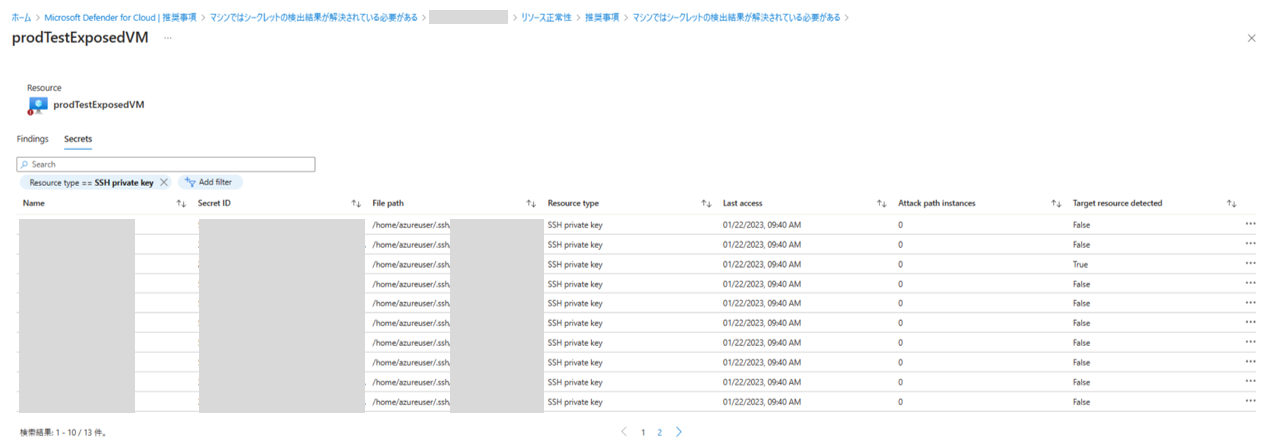
Task: Remove the SSH private key filter pill
Action: (x=164, y=182)
